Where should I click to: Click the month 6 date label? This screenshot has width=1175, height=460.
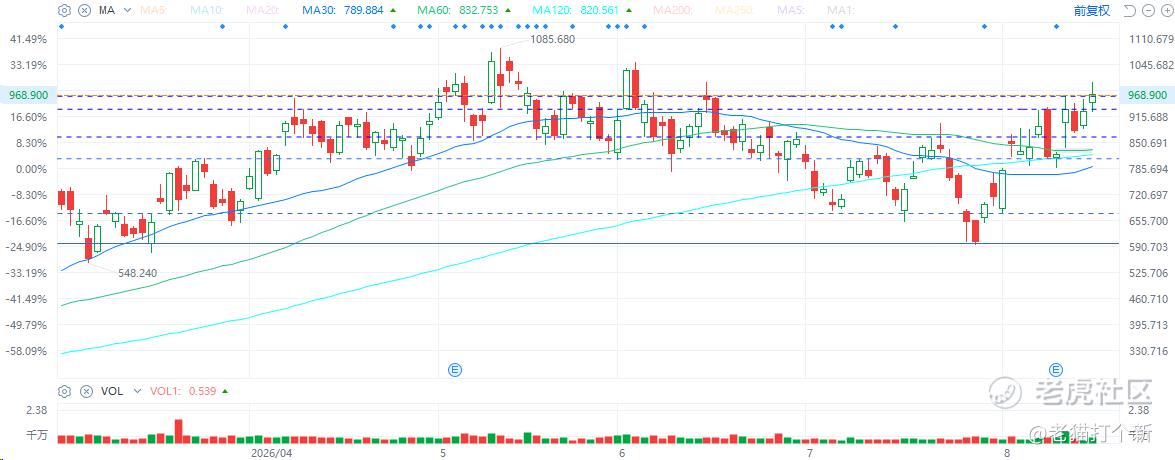point(623,453)
